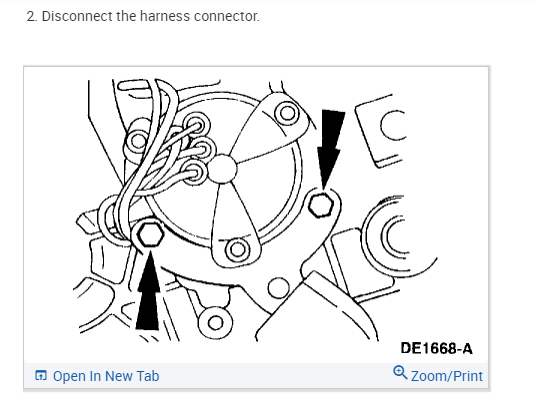Click the plain round hole below the right hex bolt
The width and height of the screenshot is (535, 410).
279,288
